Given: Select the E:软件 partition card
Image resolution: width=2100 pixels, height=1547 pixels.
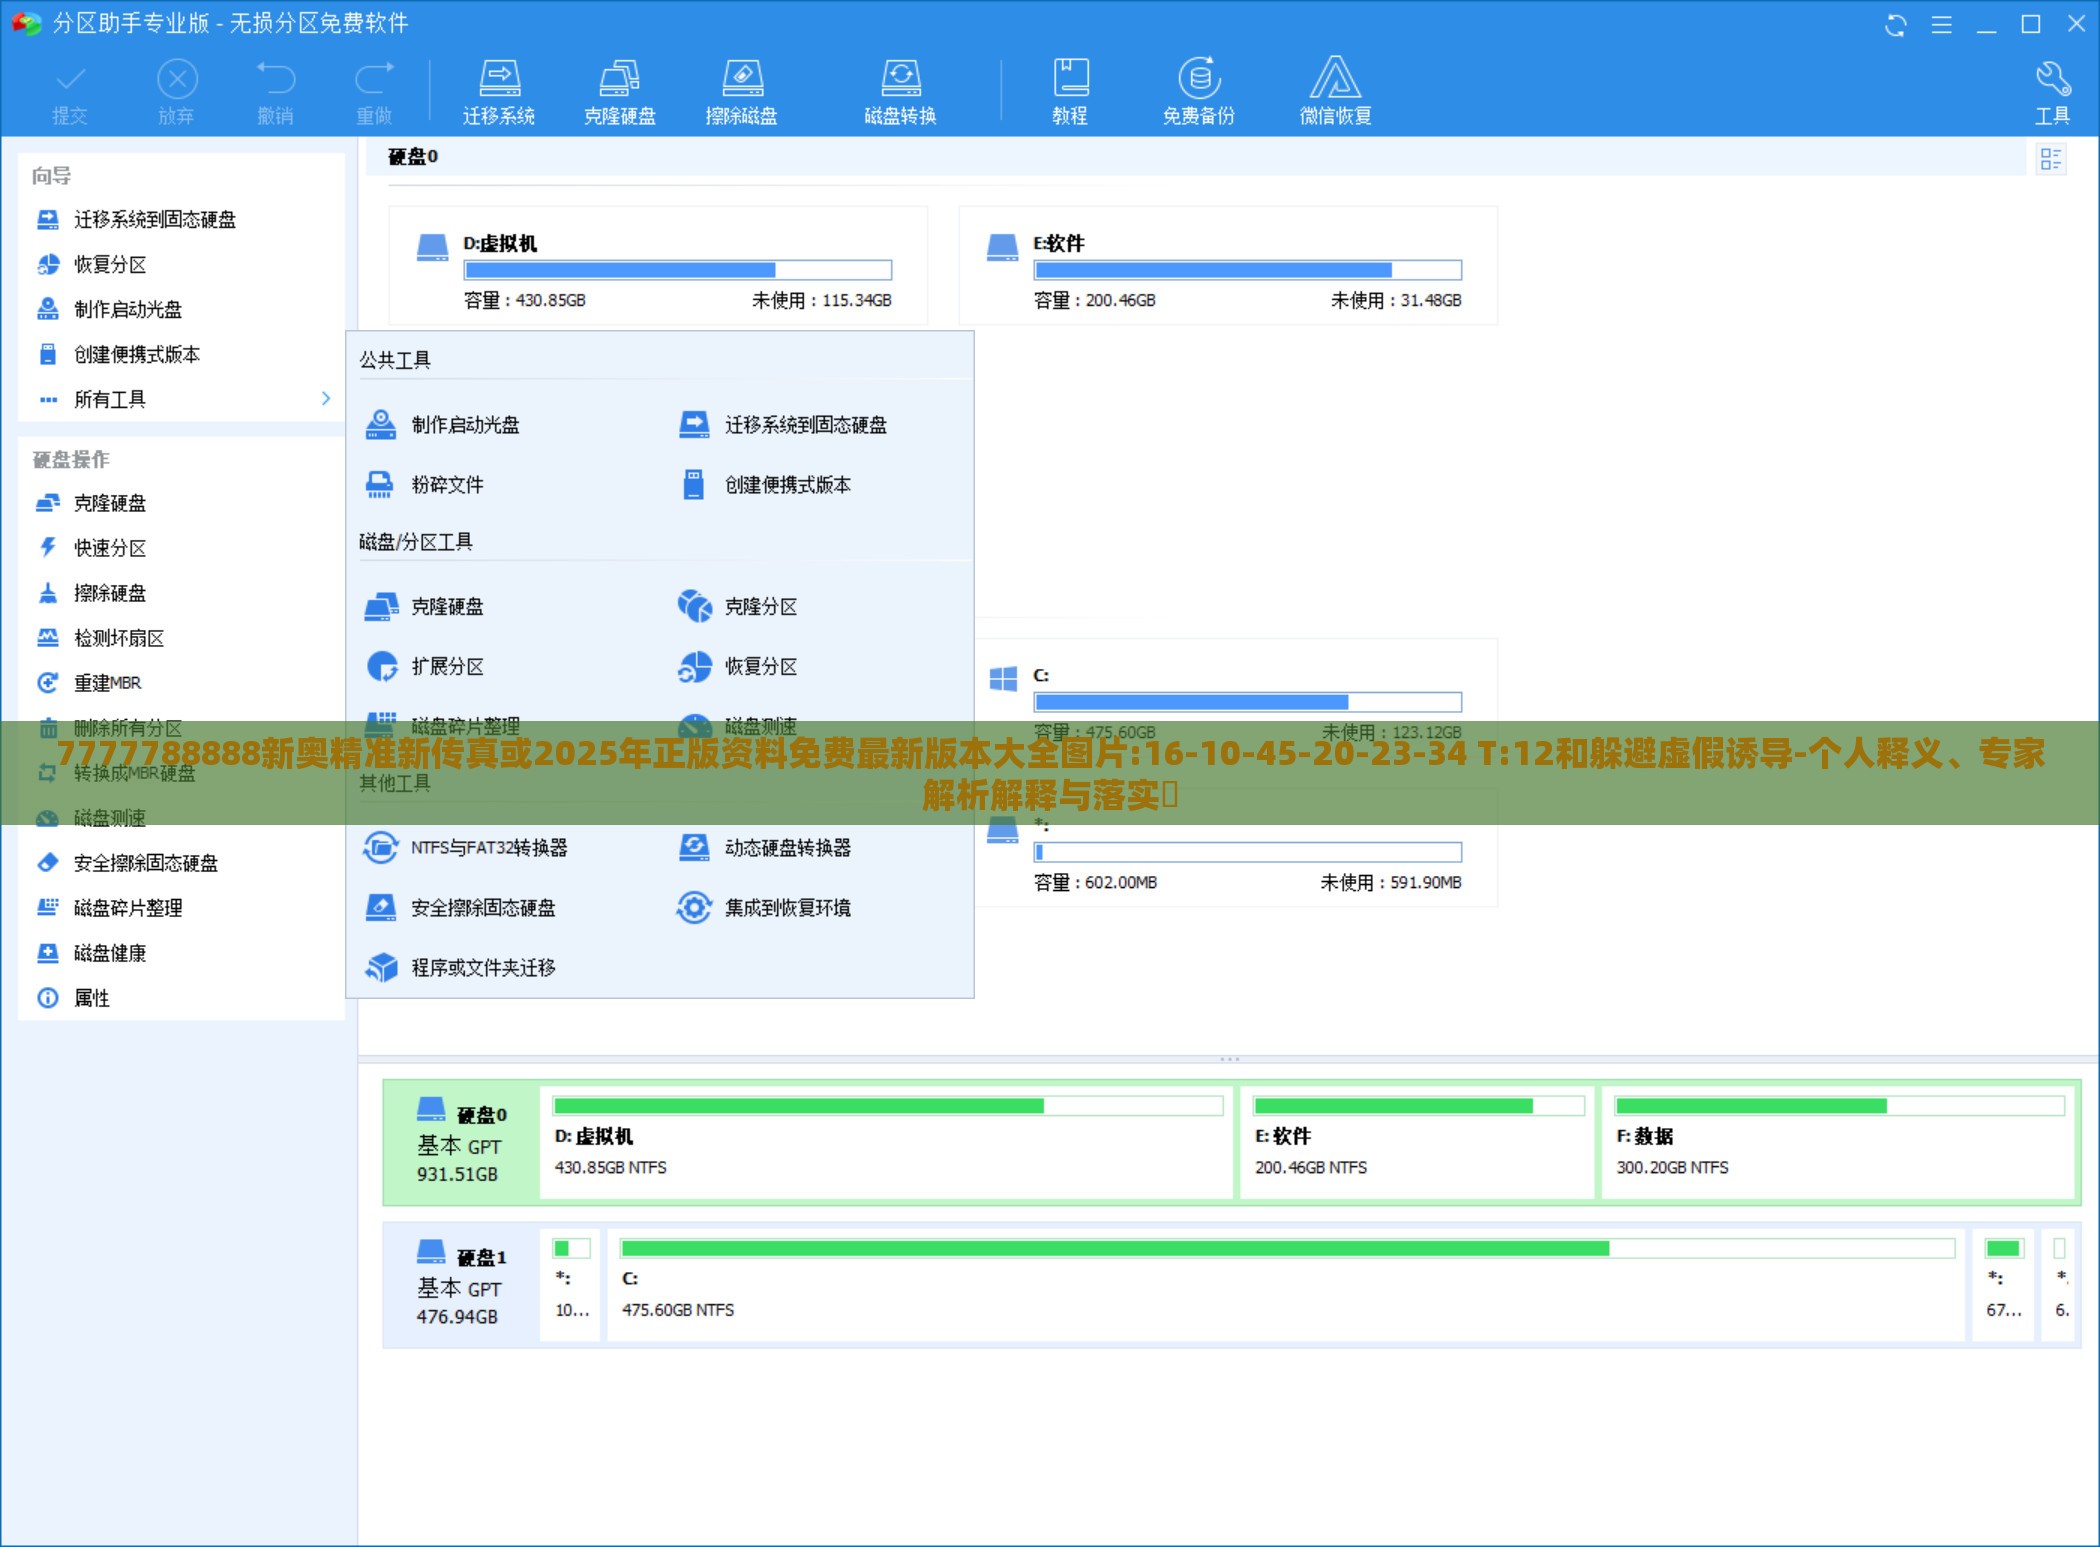Looking at the screenshot, I should coord(1228,267).
